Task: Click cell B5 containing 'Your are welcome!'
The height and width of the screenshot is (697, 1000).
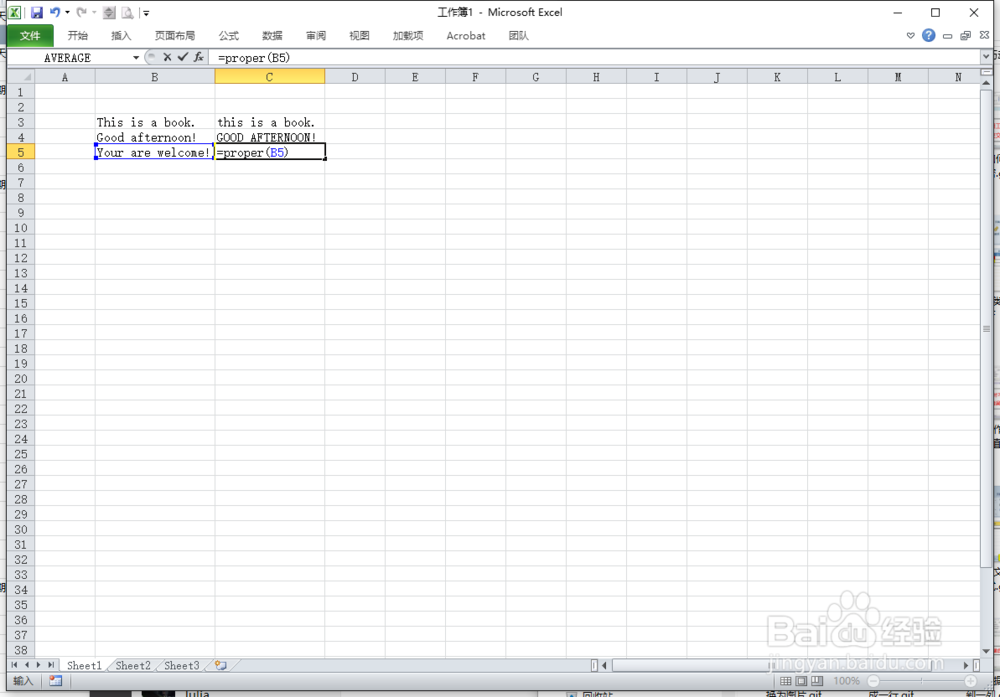Action: 155,152
